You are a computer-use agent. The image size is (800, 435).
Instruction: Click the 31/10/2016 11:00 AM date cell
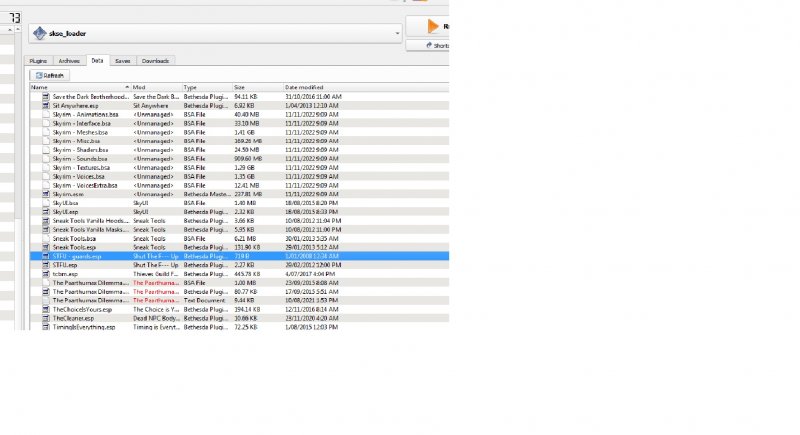click(313, 96)
